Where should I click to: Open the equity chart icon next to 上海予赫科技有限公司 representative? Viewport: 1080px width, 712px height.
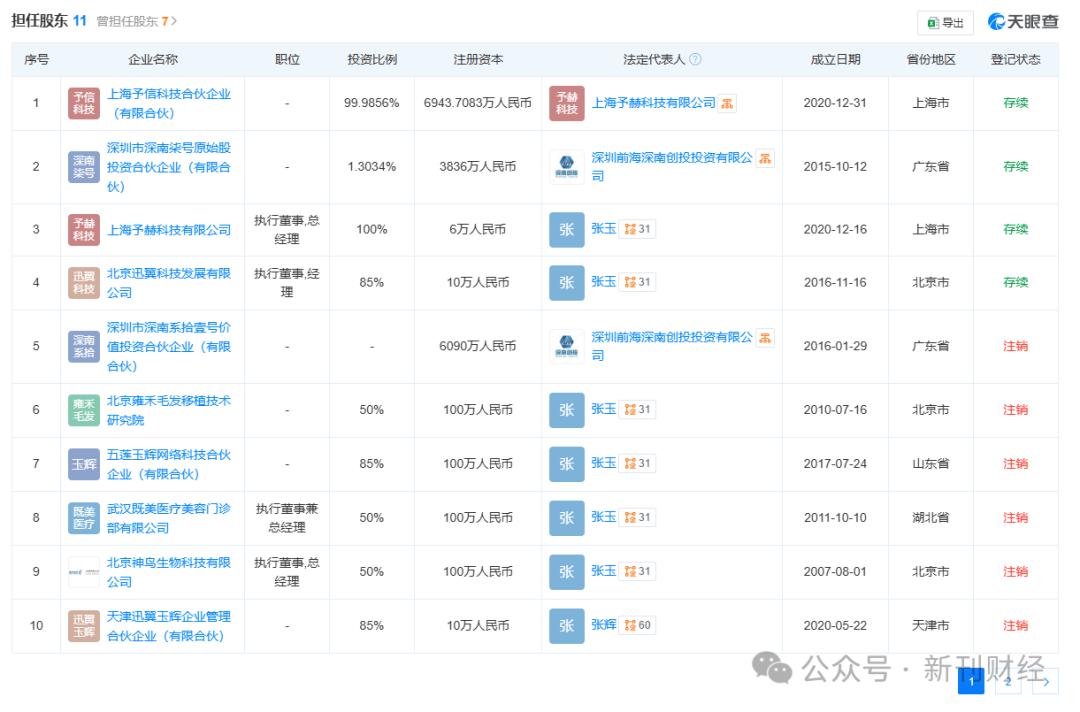tap(727, 103)
